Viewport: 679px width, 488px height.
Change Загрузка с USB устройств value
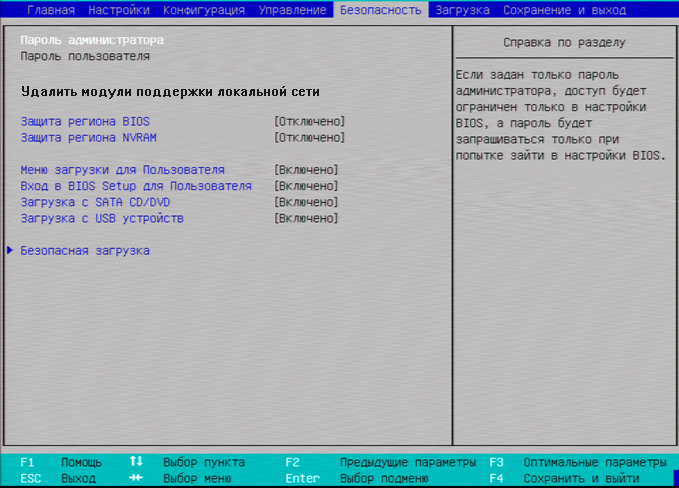306,218
